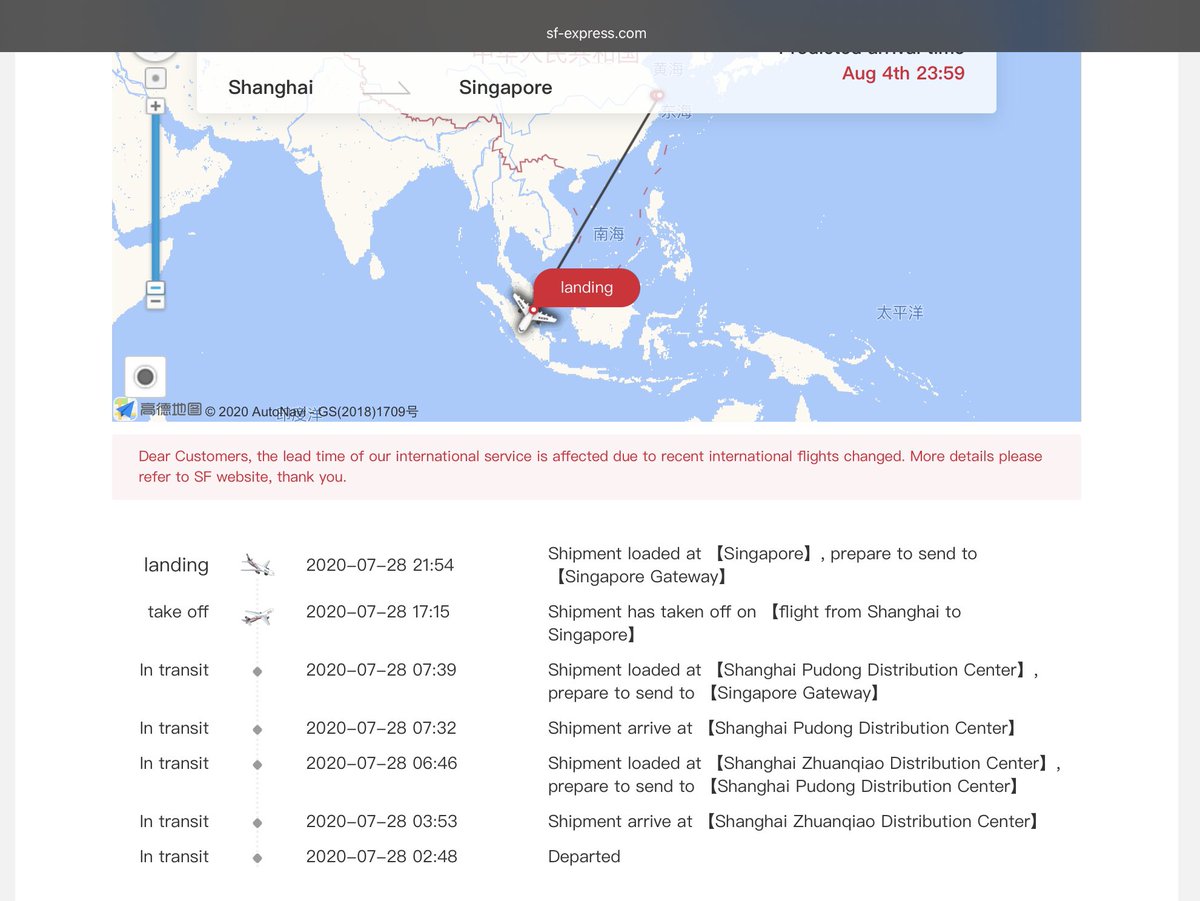Screen dimensions: 1200x901
Task: Click the small square button above zoom plus
Action: click(155, 78)
